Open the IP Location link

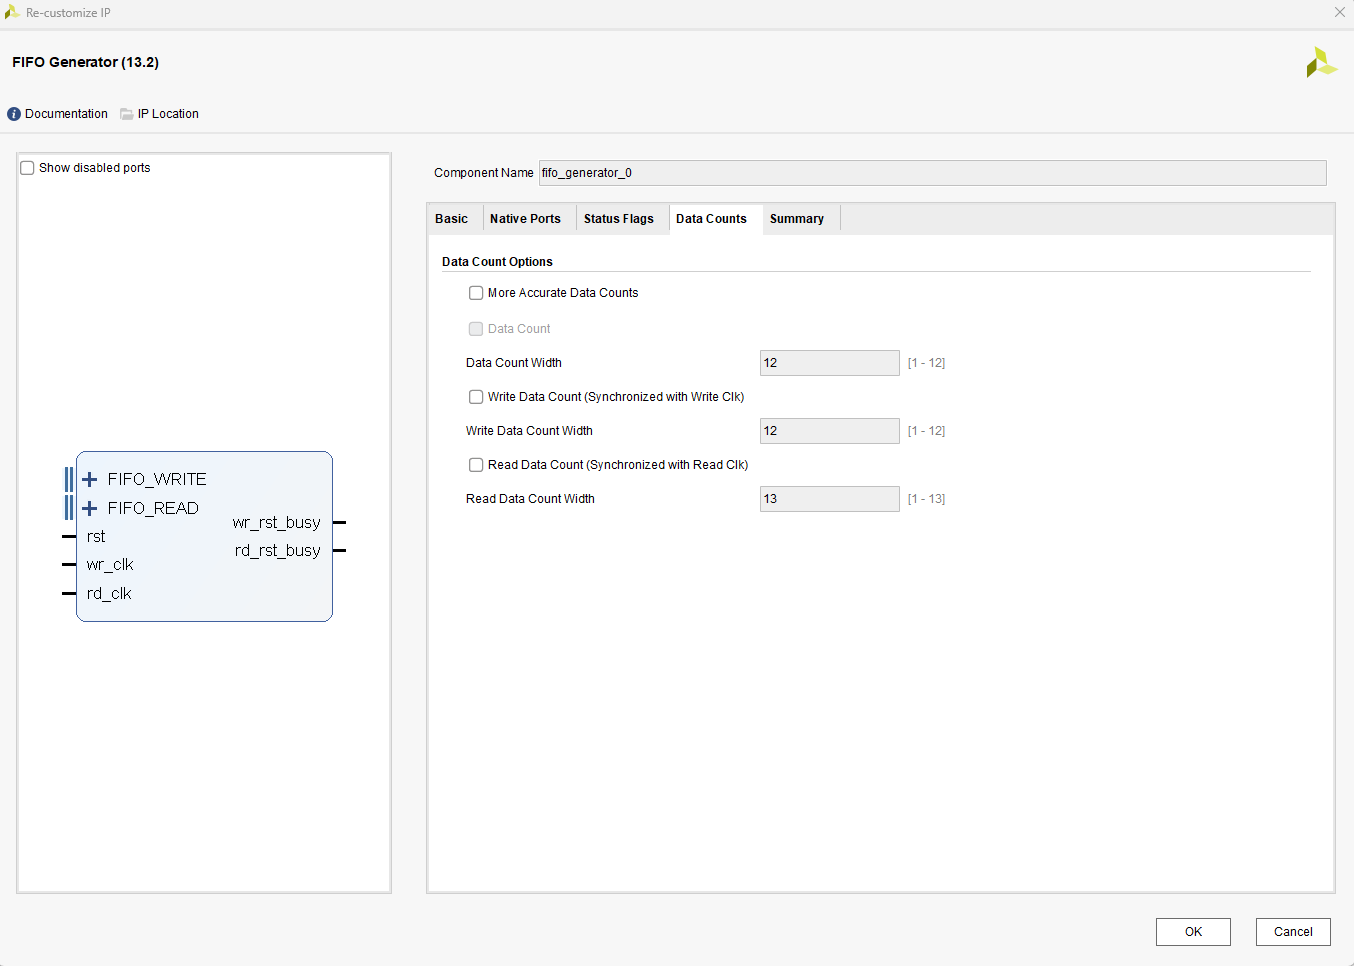tap(168, 114)
